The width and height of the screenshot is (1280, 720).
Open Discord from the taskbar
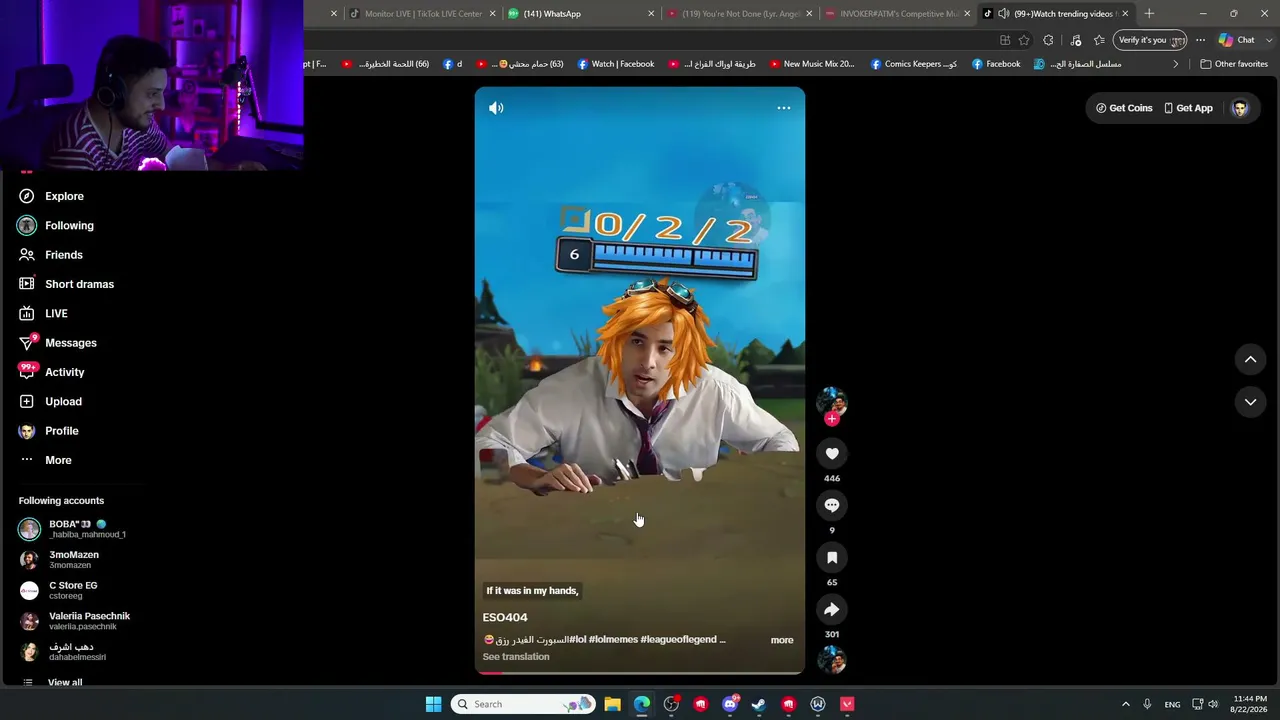coord(730,704)
